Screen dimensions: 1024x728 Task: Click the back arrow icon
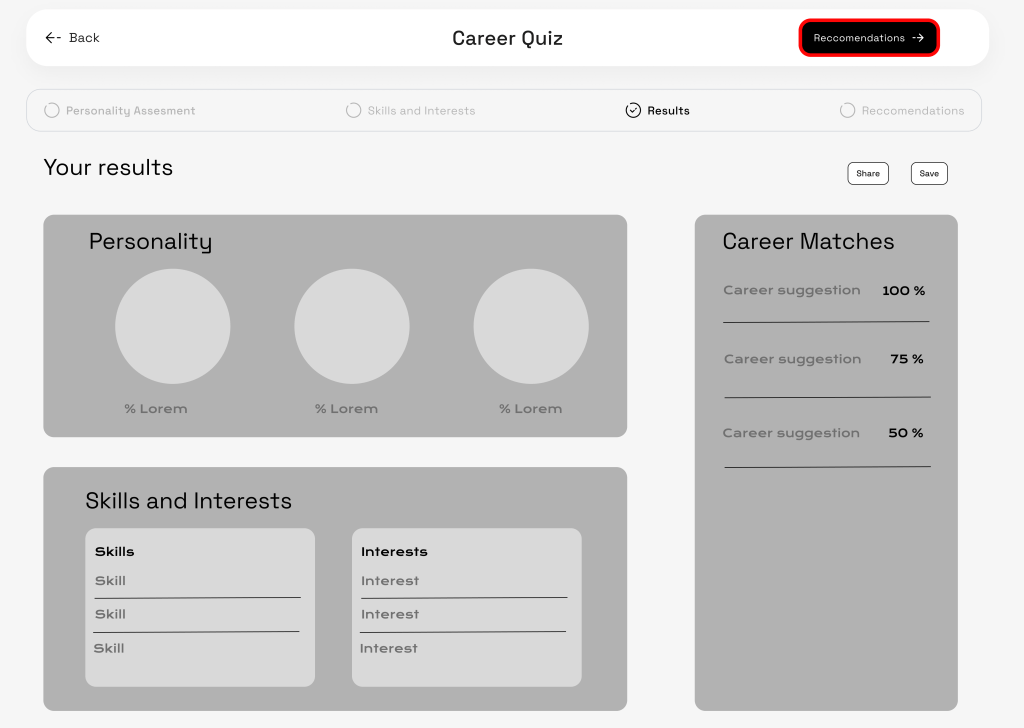pyautogui.click(x=53, y=38)
